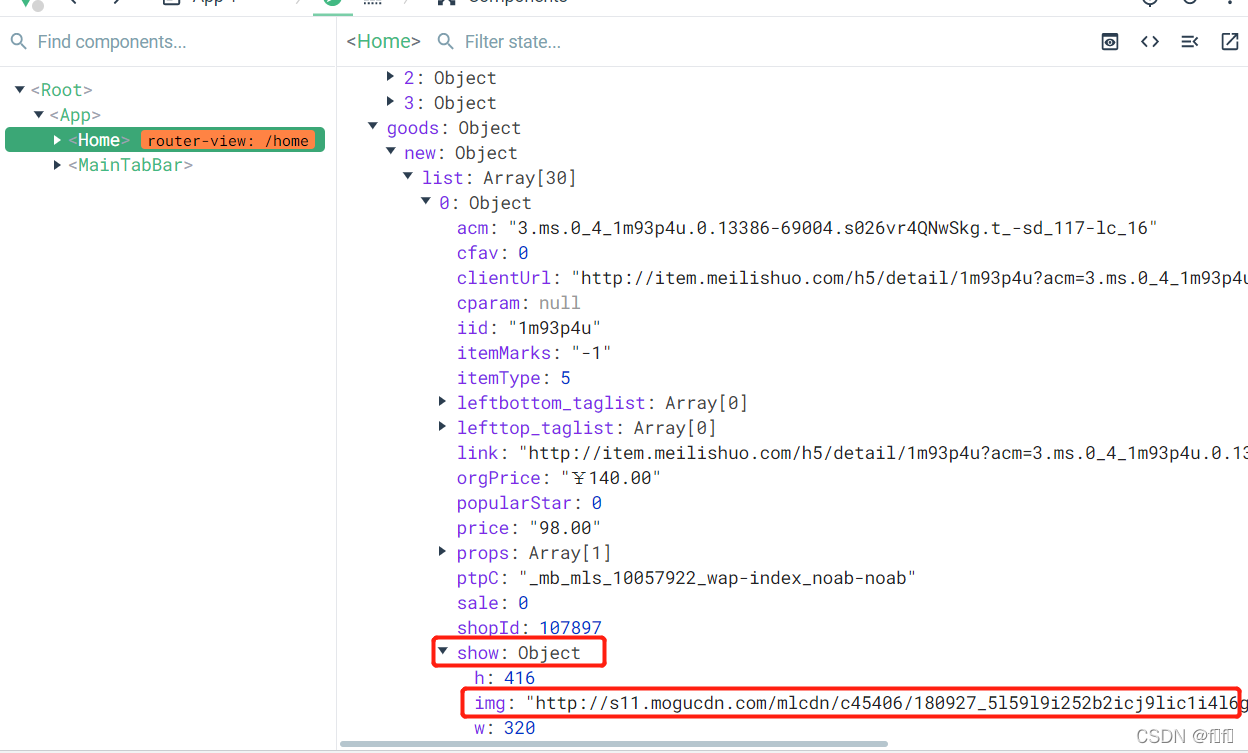1248x753 pixels.
Task: Select the MainTabBar component in tree
Action: 130,165
